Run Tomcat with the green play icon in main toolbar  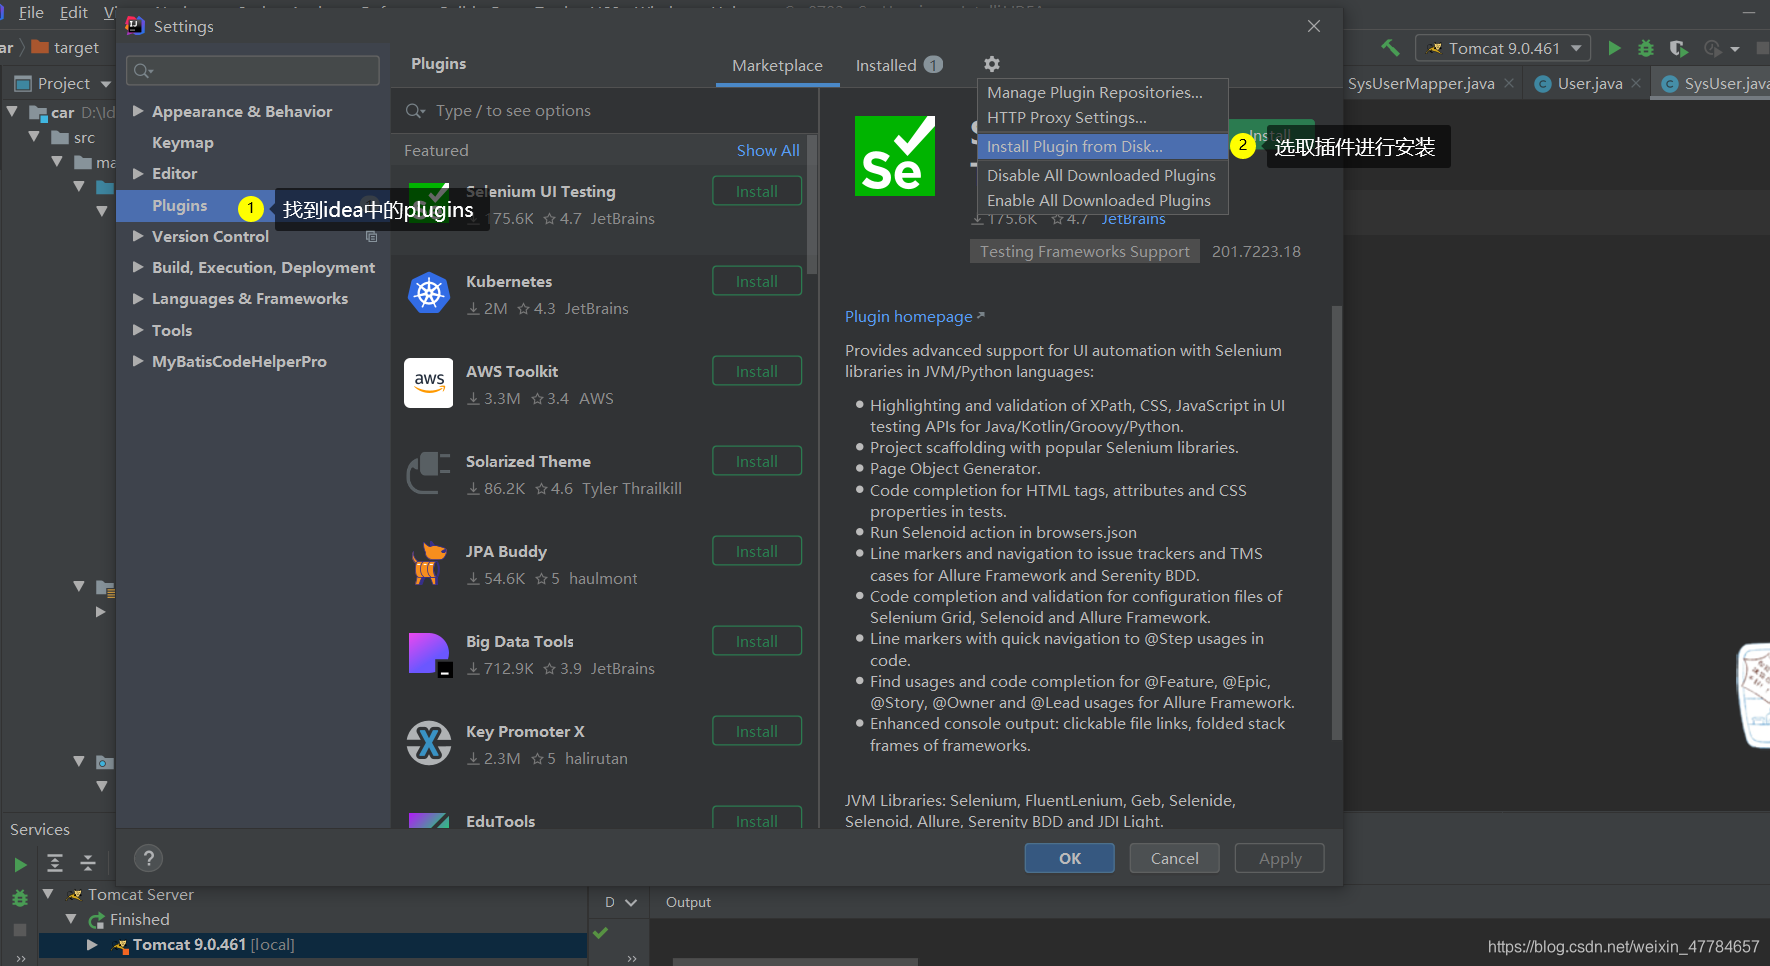pyautogui.click(x=1614, y=48)
